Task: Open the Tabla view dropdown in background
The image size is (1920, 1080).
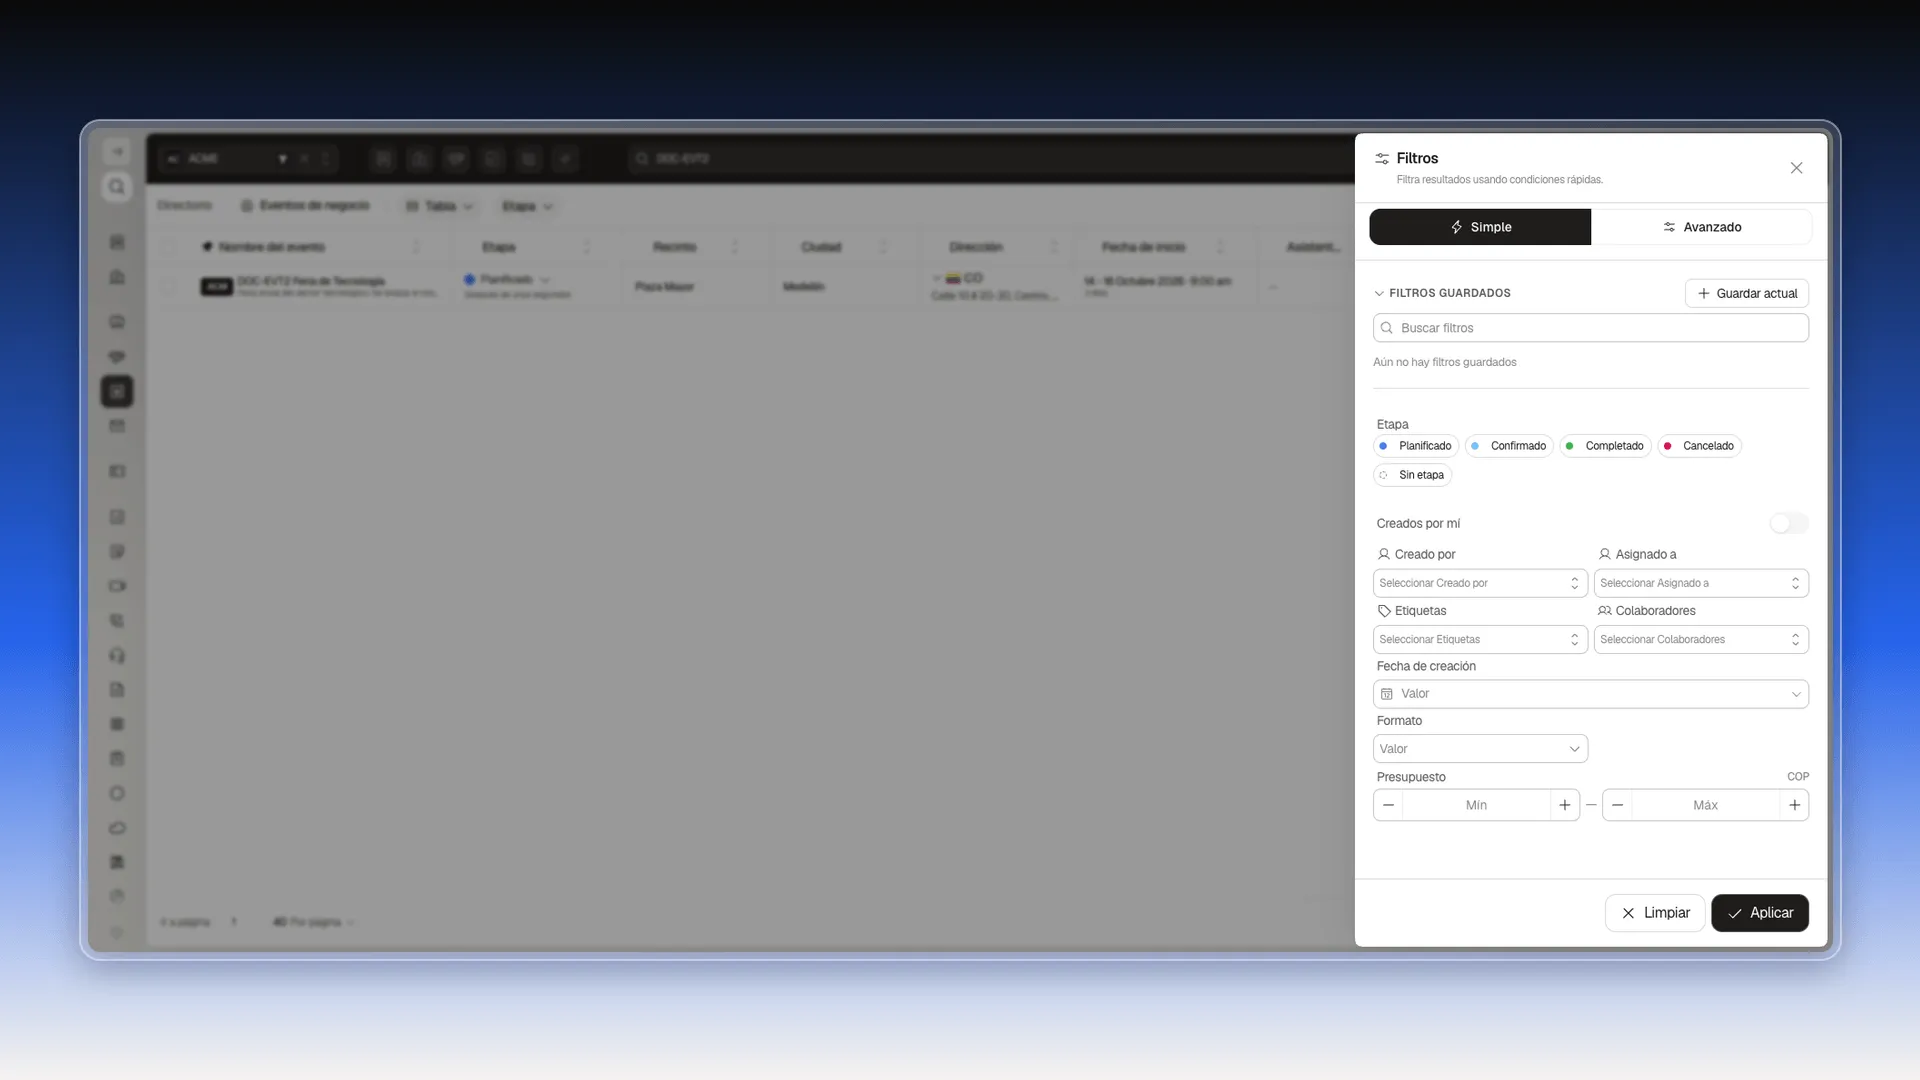Action: point(440,206)
